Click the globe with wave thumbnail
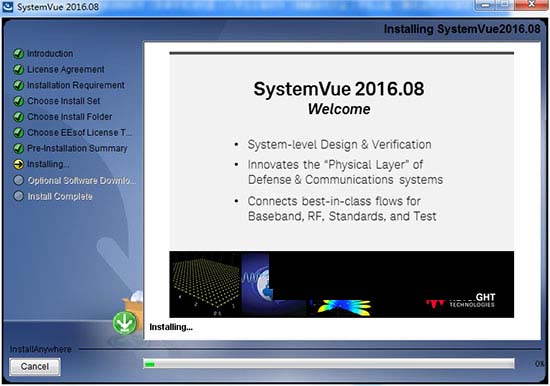Image resolution: width=550 pixels, height=386 pixels. click(257, 283)
